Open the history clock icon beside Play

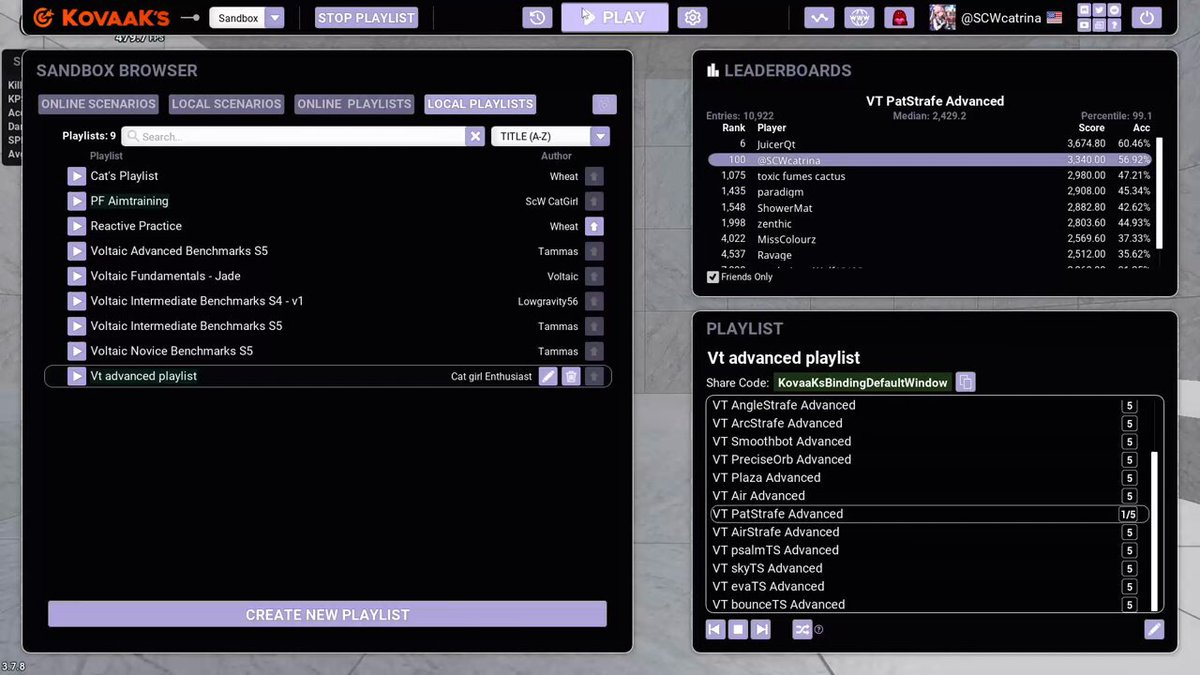coord(537,18)
